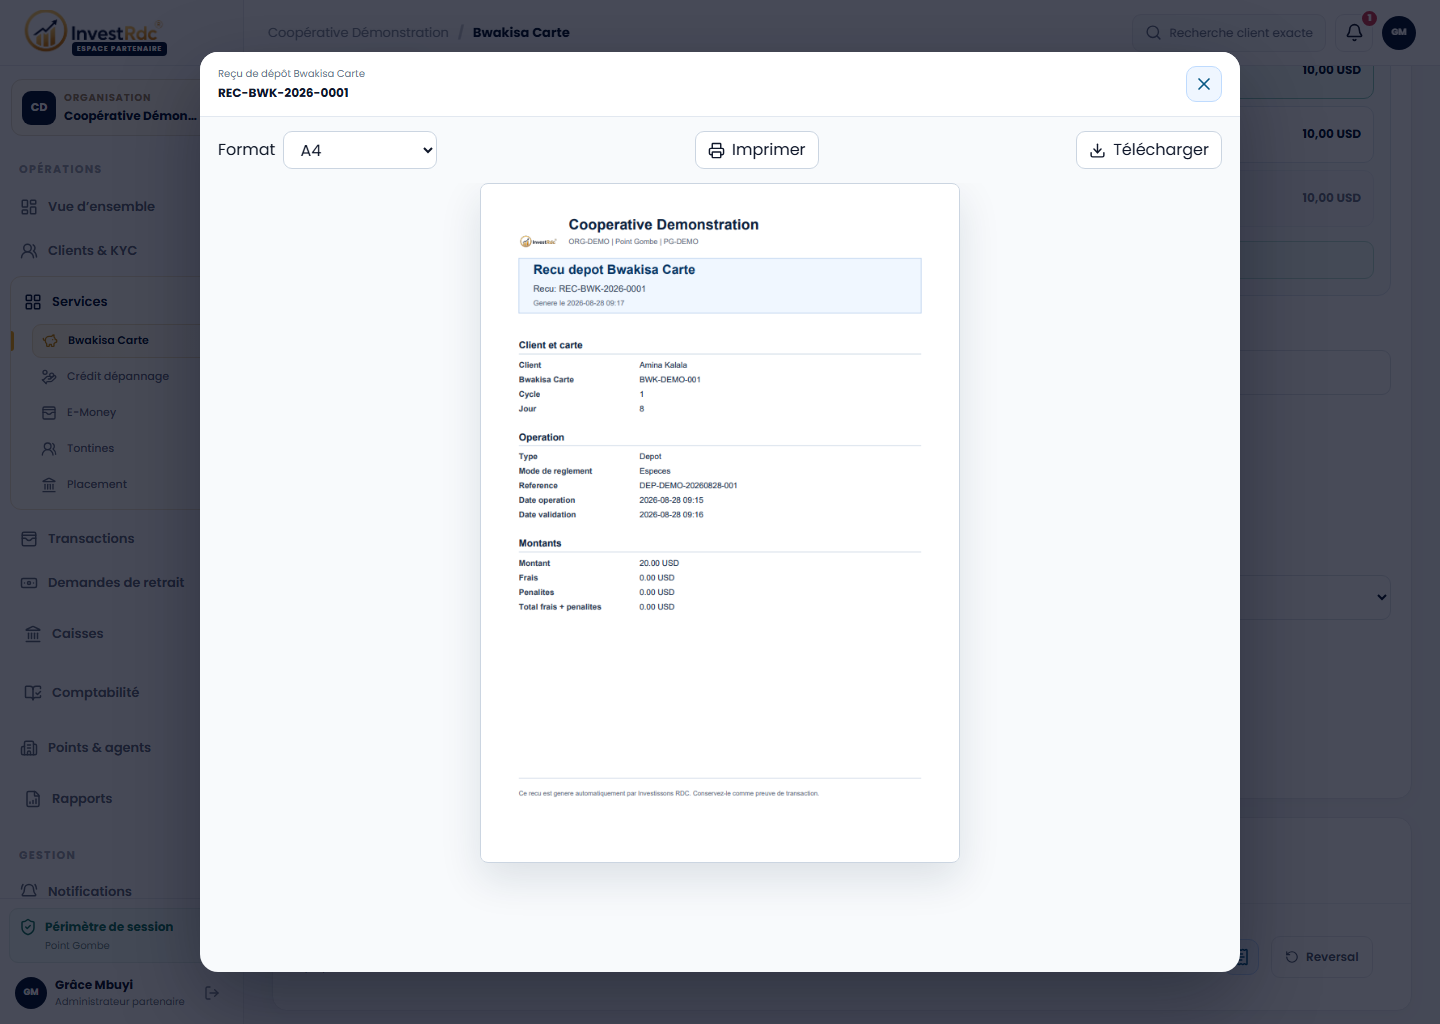Open Comptabilité section
Screen dimensions: 1440x1024
pyautogui.click(x=95, y=693)
